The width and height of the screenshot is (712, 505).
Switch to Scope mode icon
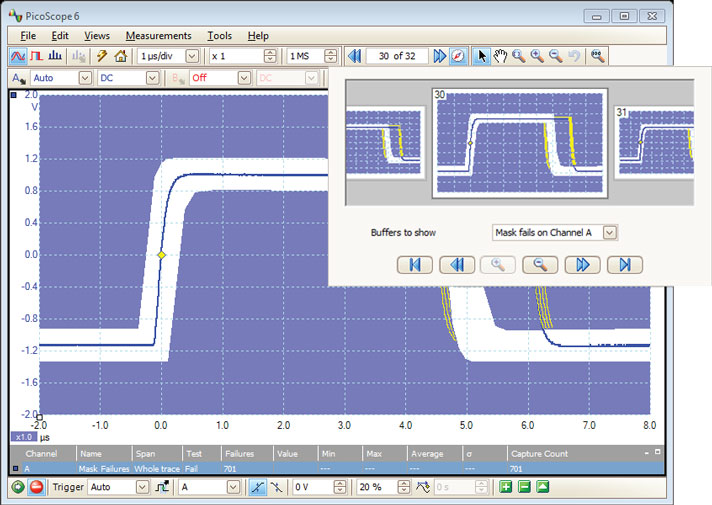(17, 56)
